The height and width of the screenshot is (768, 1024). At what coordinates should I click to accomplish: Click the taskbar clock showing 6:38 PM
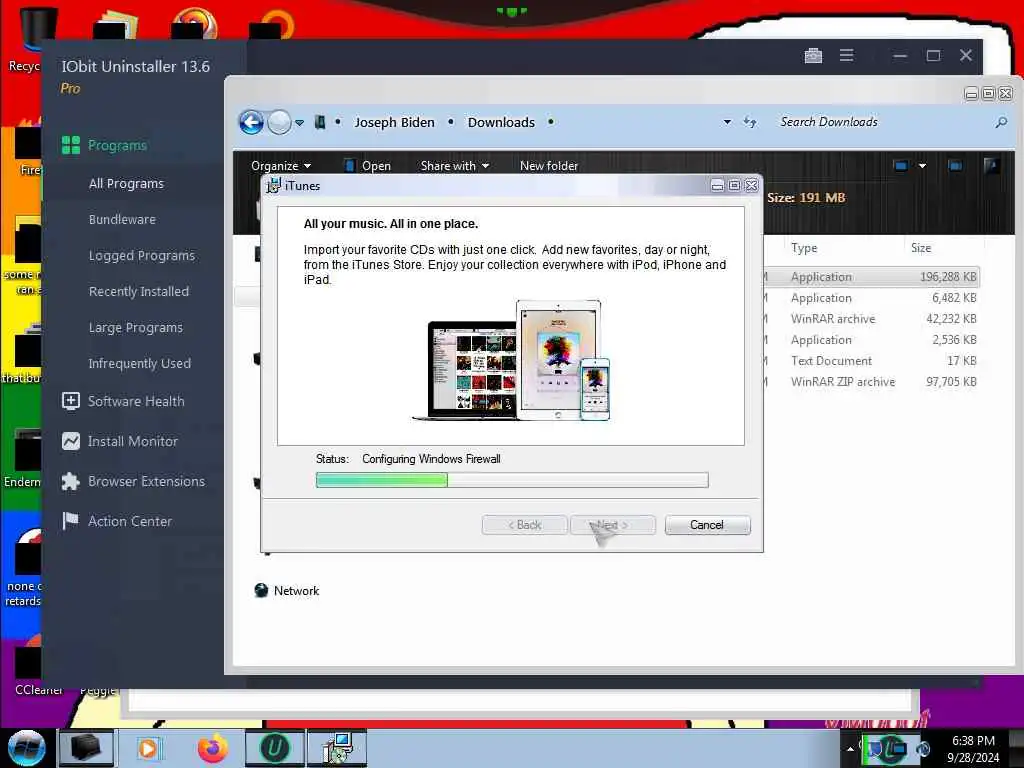973,748
